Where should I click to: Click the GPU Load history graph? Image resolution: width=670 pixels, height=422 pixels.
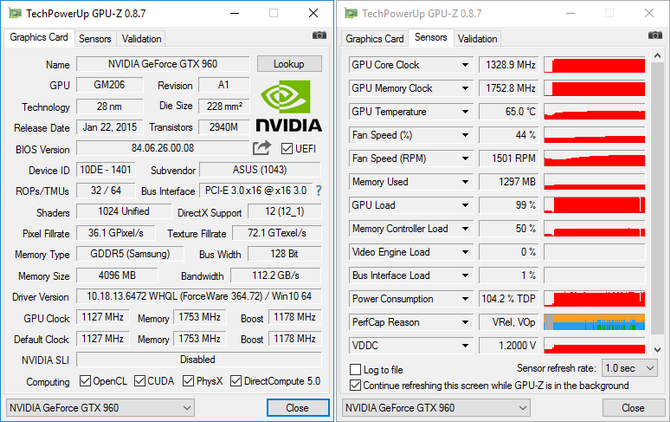(594, 205)
